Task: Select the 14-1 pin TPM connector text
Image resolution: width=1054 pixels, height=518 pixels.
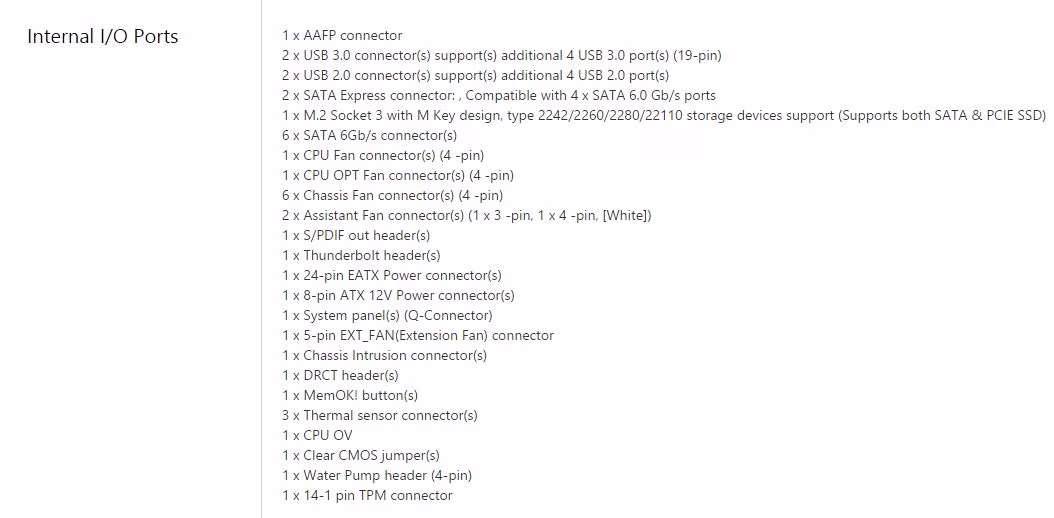Action: [368, 496]
